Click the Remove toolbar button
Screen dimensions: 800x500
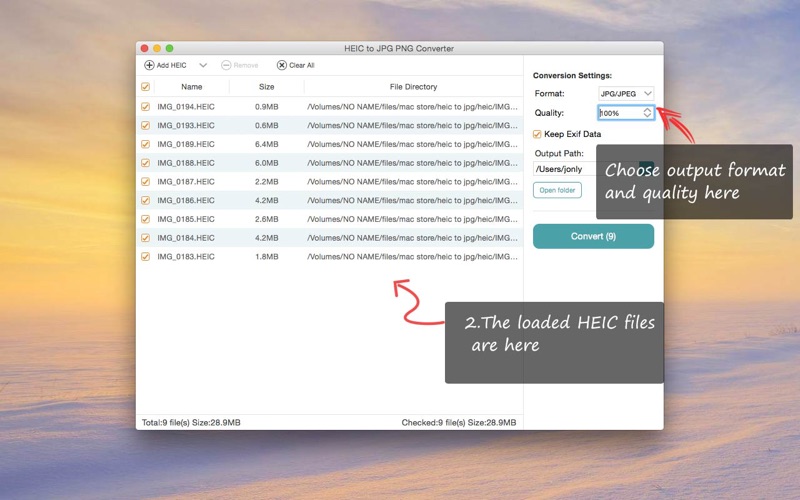[x=240, y=65]
